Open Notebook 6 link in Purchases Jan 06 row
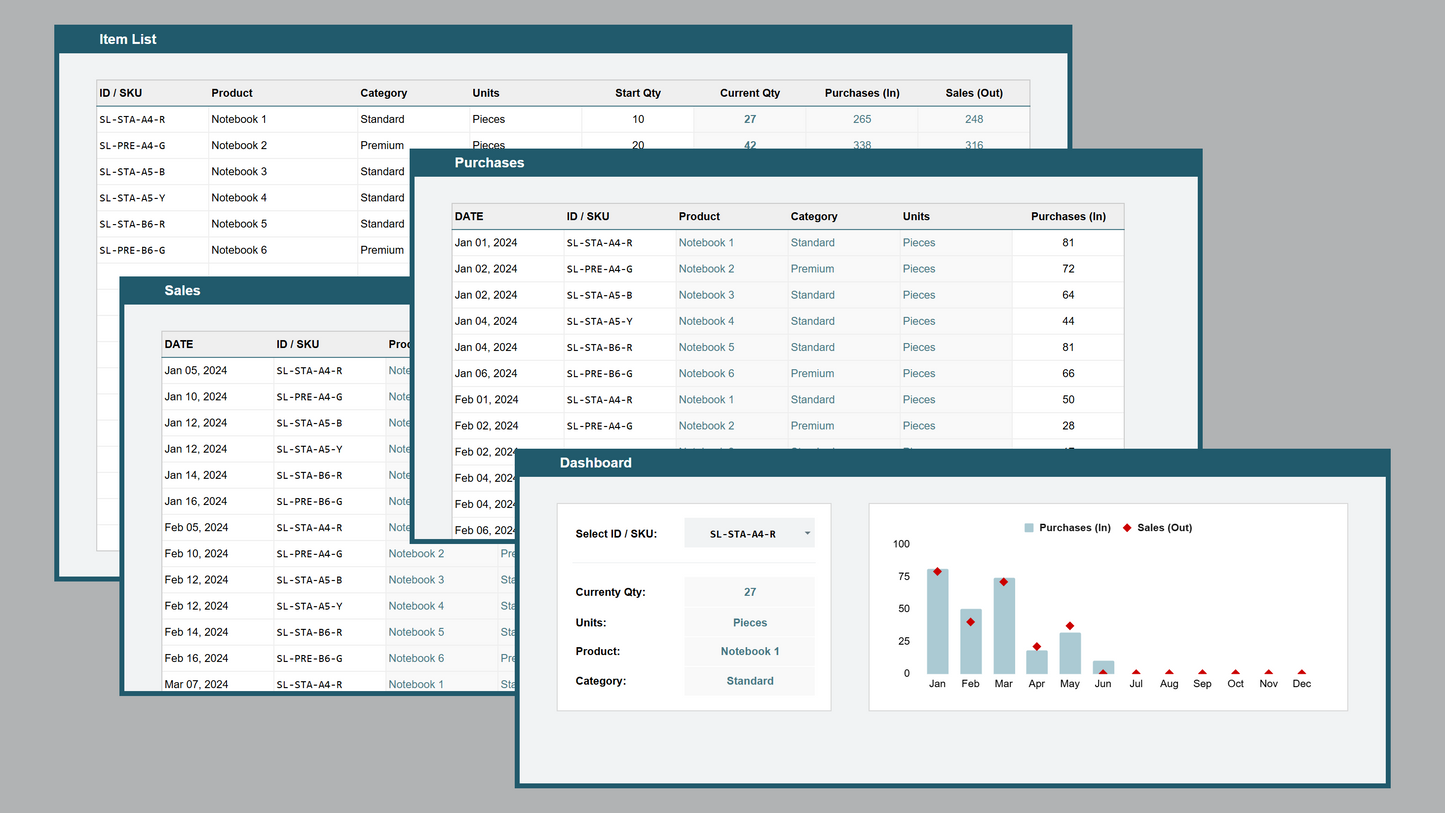The image size is (1445, 813). click(x=706, y=373)
